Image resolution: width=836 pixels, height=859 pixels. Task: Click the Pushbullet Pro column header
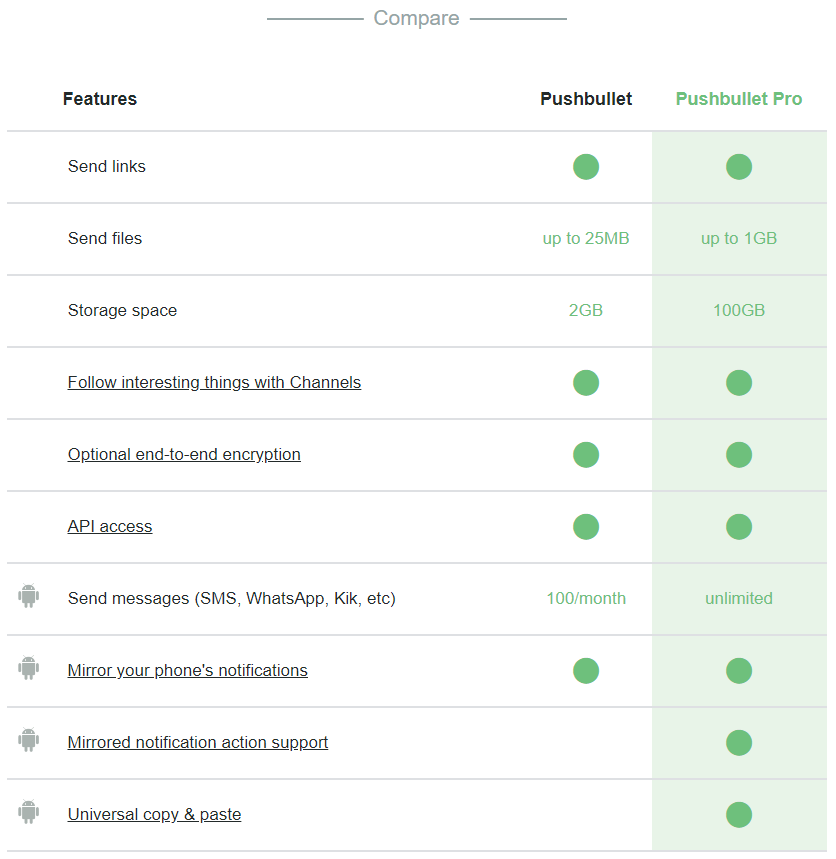coord(738,99)
